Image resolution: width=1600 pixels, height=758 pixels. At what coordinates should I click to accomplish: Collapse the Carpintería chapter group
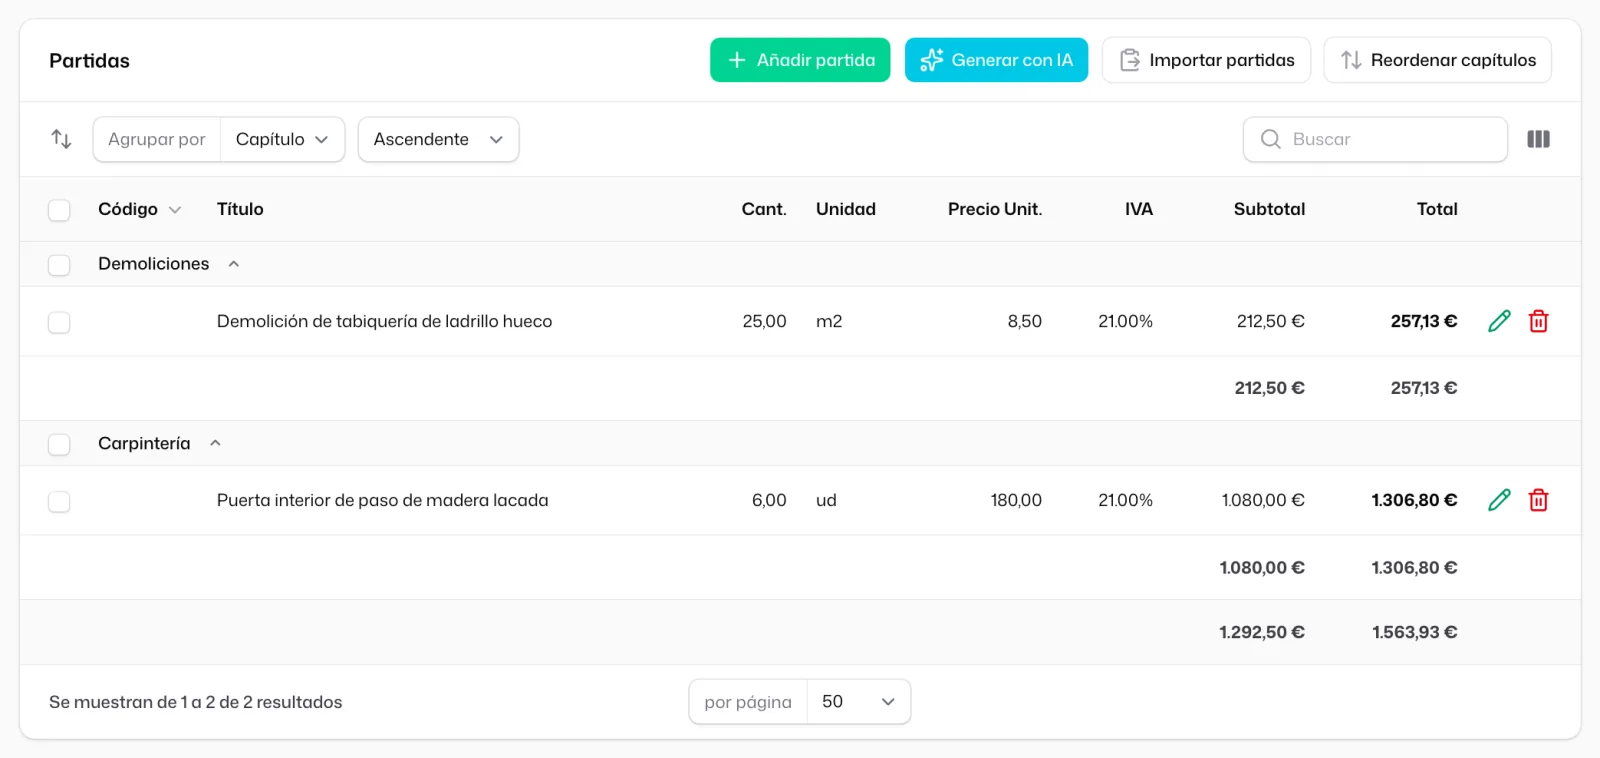(x=215, y=443)
